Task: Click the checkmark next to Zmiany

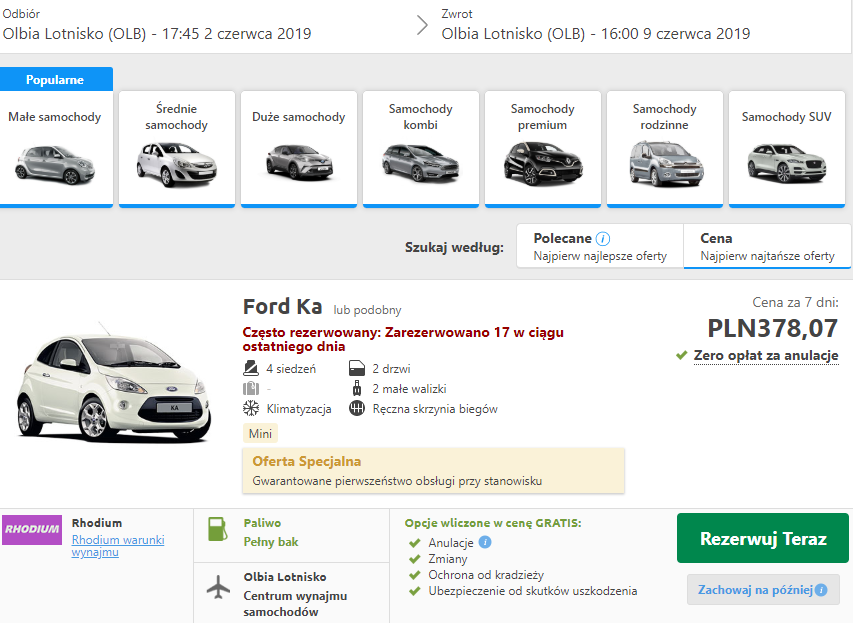Action: tap(415, 559)
